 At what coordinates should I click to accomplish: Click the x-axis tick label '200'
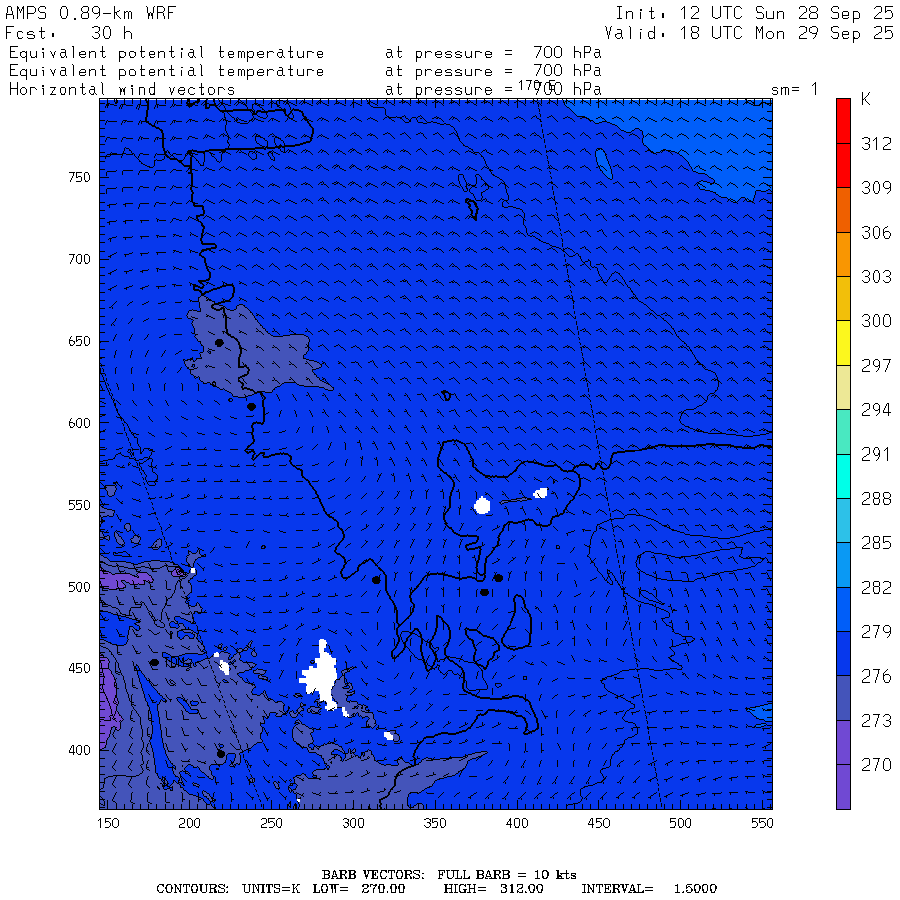[189, 823]
